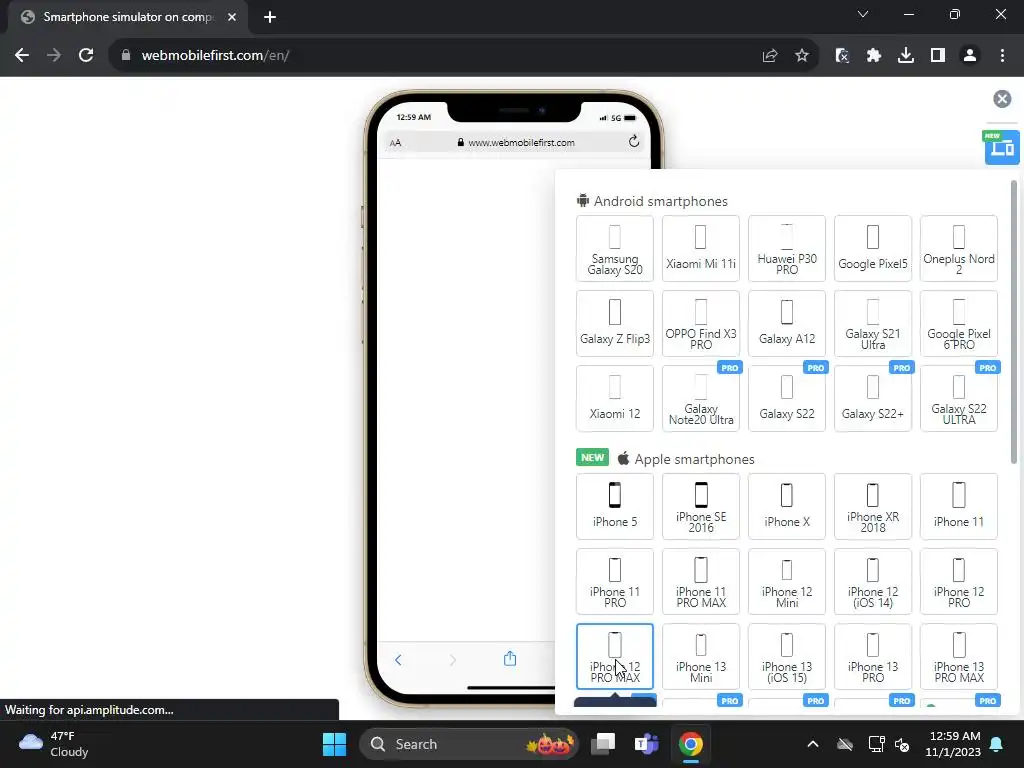Choose the Oneplus Nord 2 device
1024x768 pixels.
click(x=959, y=249)
